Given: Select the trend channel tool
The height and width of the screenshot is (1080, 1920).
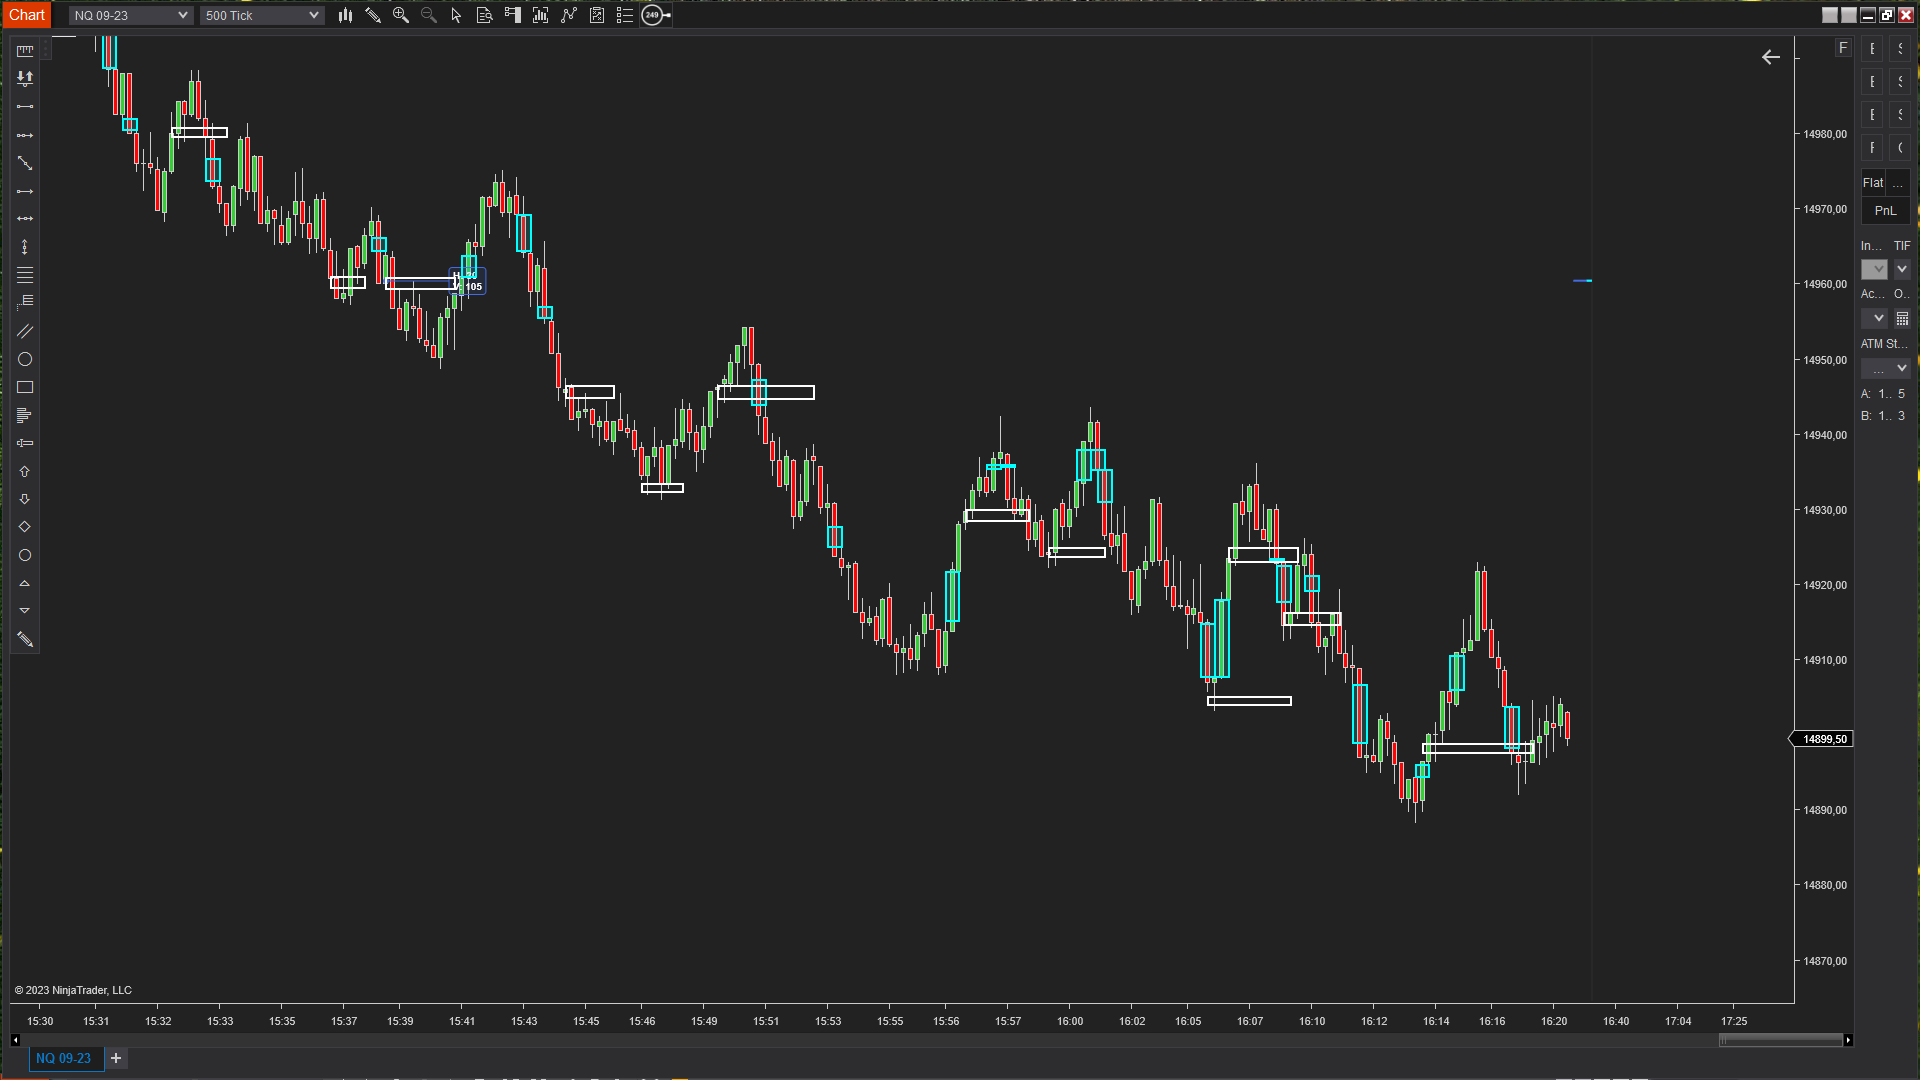Looking at the screenshot, I should point(25,331).
